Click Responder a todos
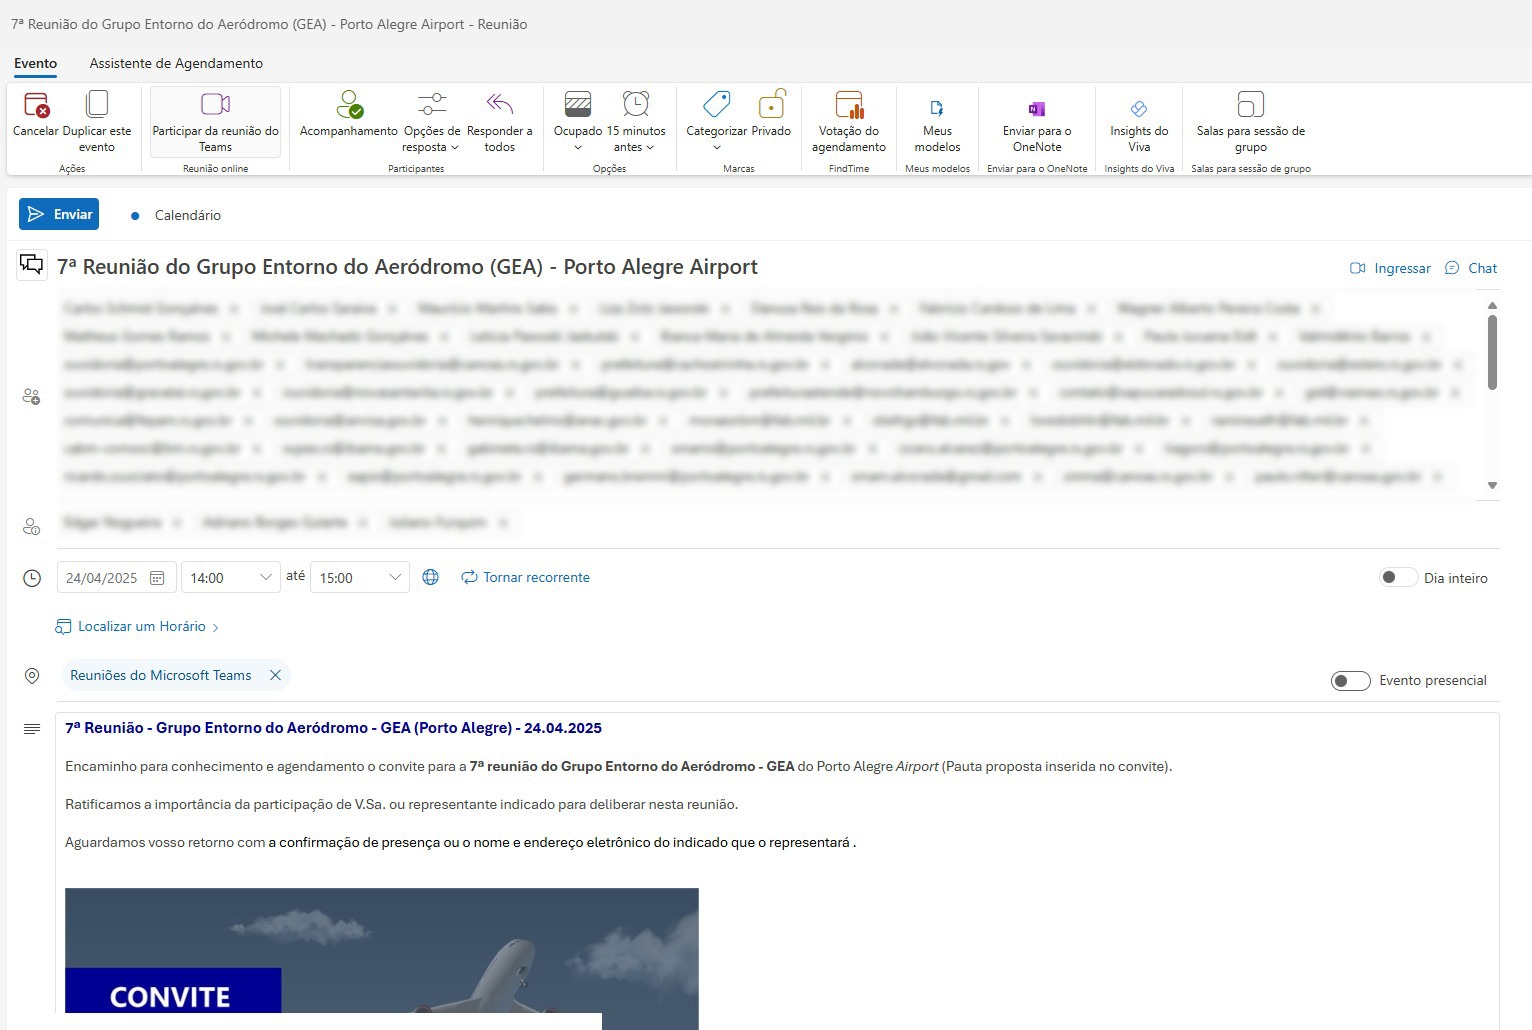The width and height of the screenshot is (1532, 1030). (499, 121)
